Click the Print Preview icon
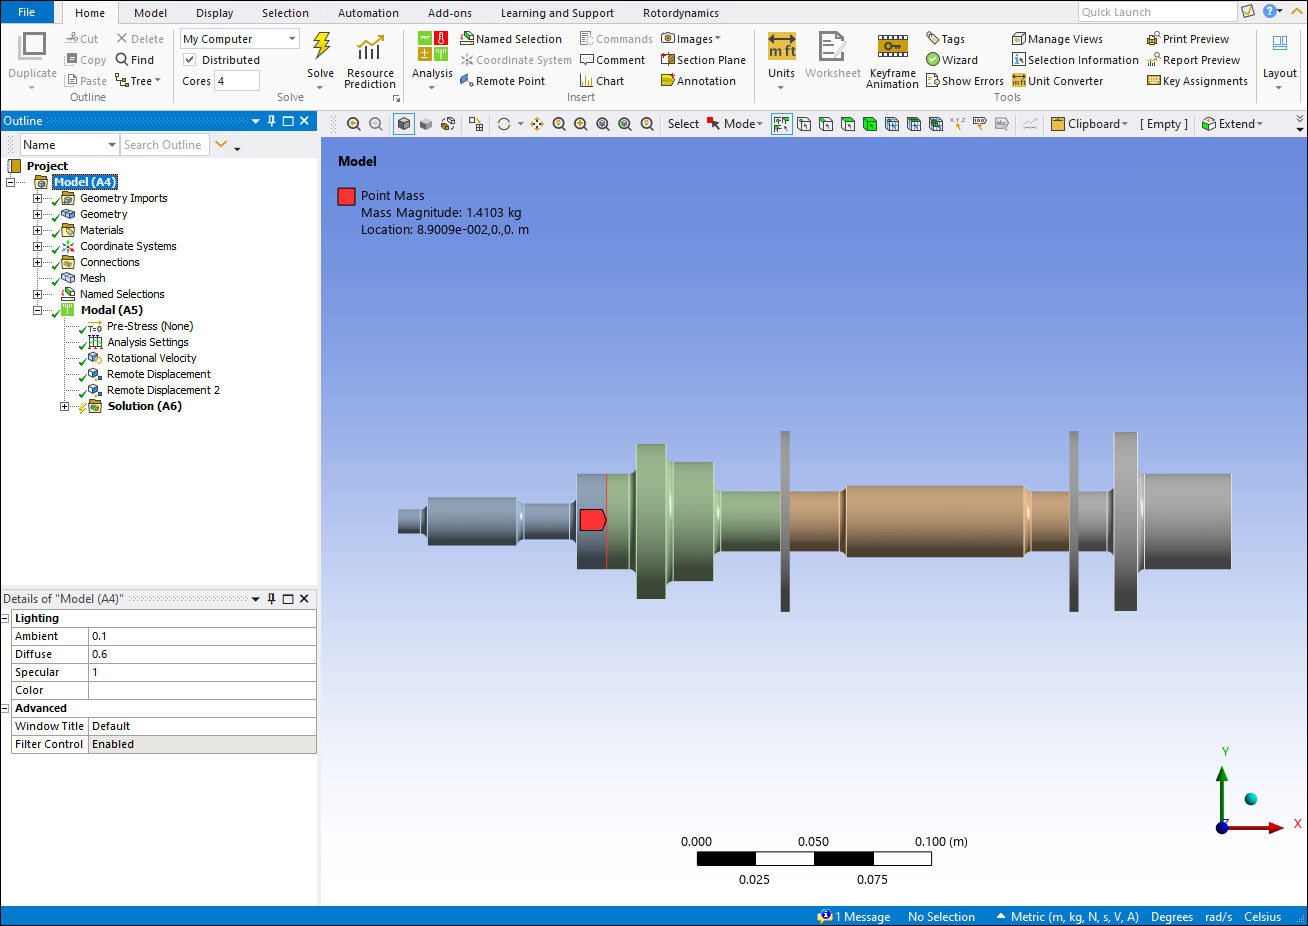Viewport: 1308px width, 926px height. pos(1153,39)
